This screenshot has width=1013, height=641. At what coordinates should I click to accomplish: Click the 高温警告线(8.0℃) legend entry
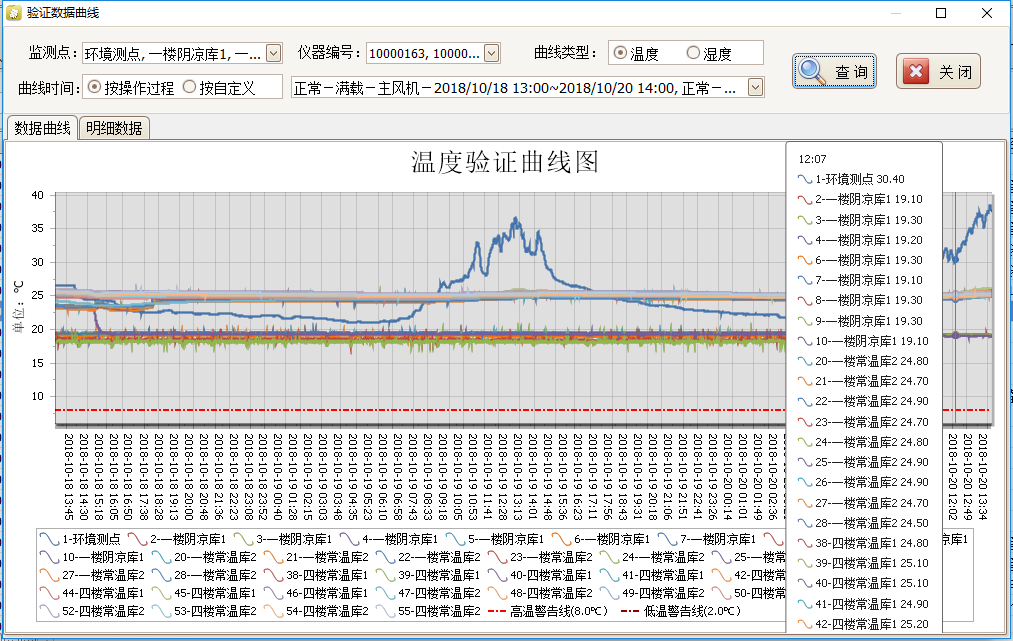[548, 611]
